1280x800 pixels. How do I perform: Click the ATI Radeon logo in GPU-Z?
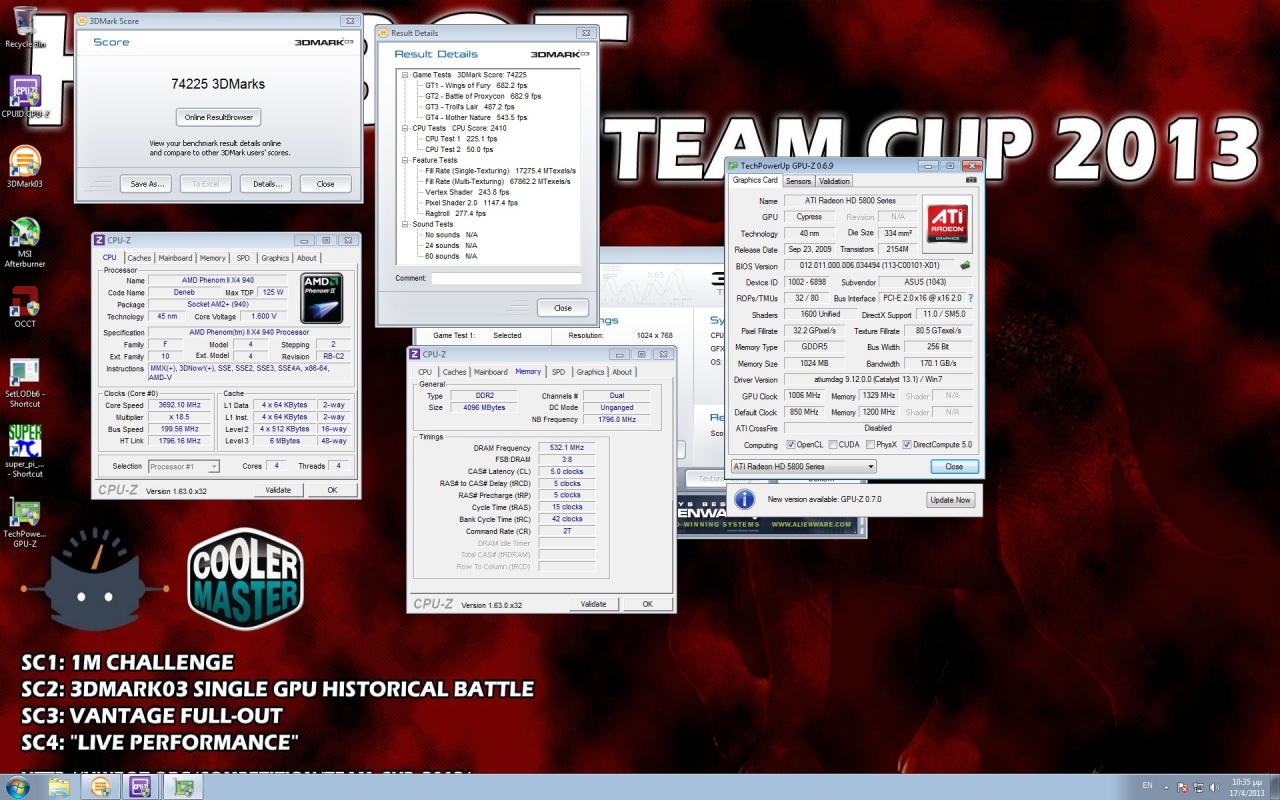point(947,223)
